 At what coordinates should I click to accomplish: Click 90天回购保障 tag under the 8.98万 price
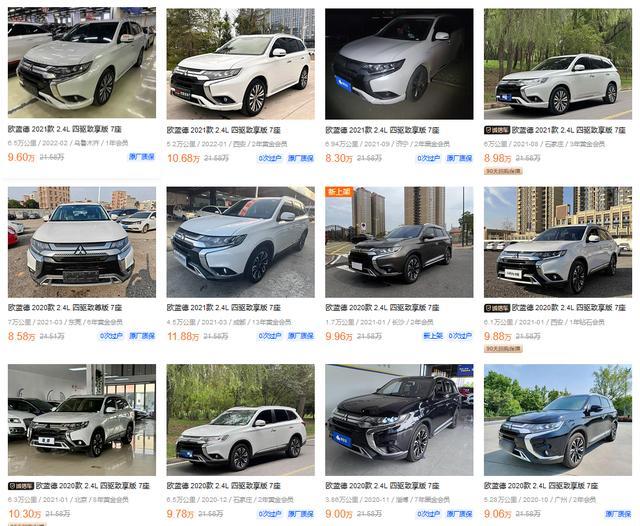pyautogui.click(x=503, y=171)
